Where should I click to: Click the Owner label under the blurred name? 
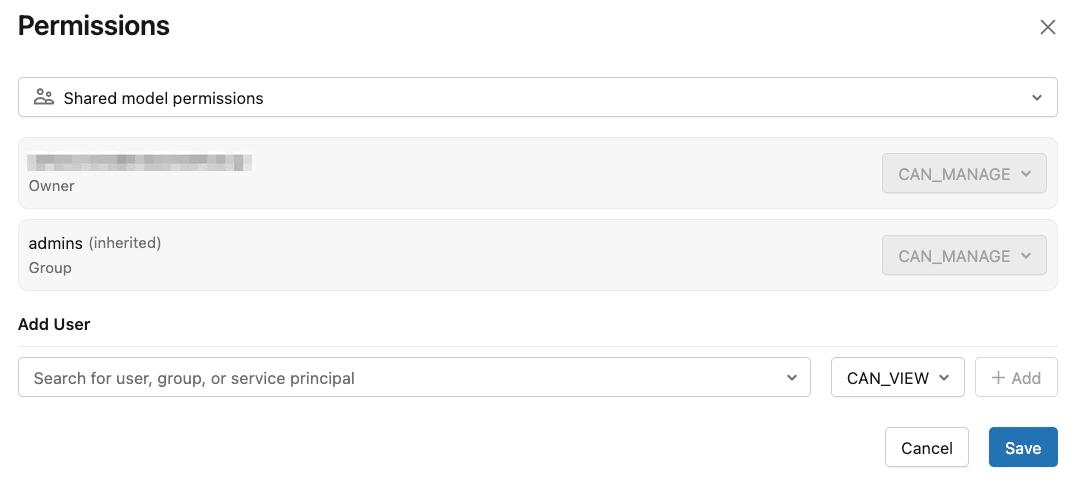point(52,186)
